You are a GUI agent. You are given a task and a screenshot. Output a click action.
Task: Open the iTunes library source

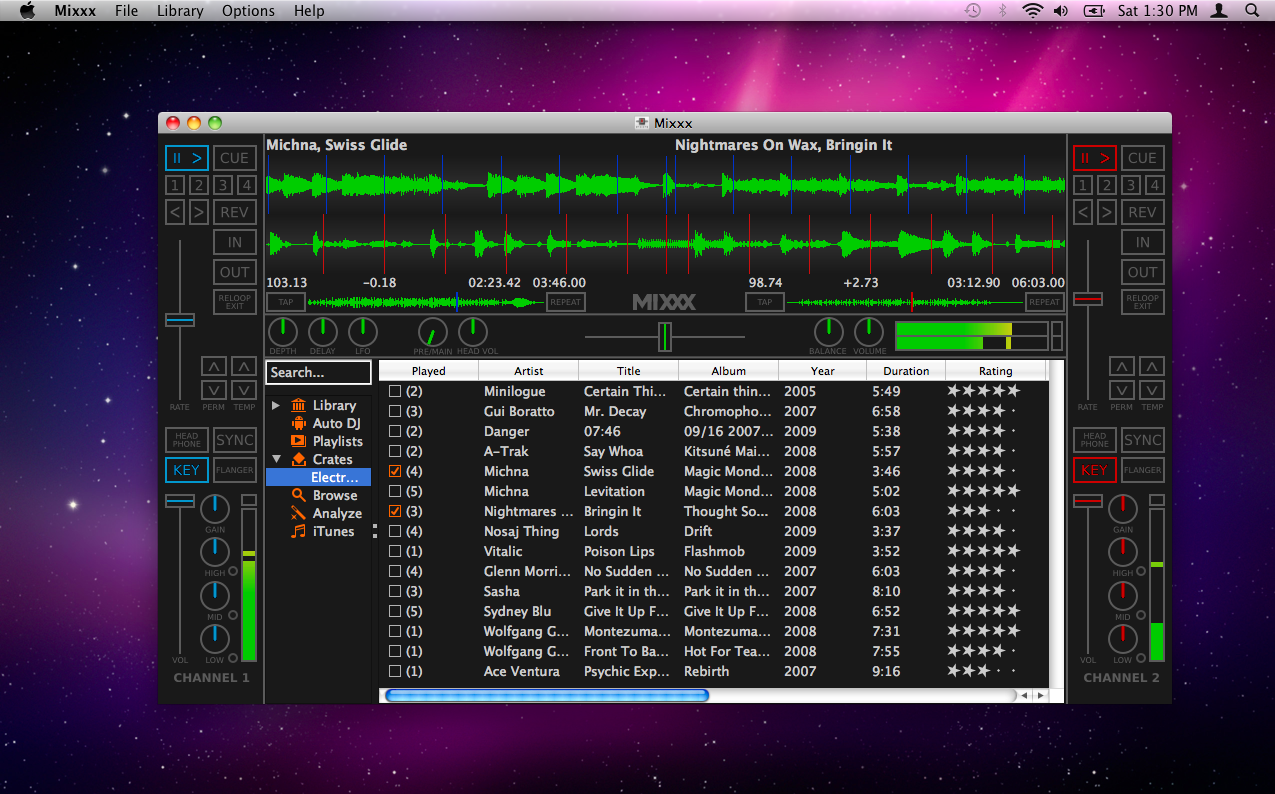click(328, 531)
